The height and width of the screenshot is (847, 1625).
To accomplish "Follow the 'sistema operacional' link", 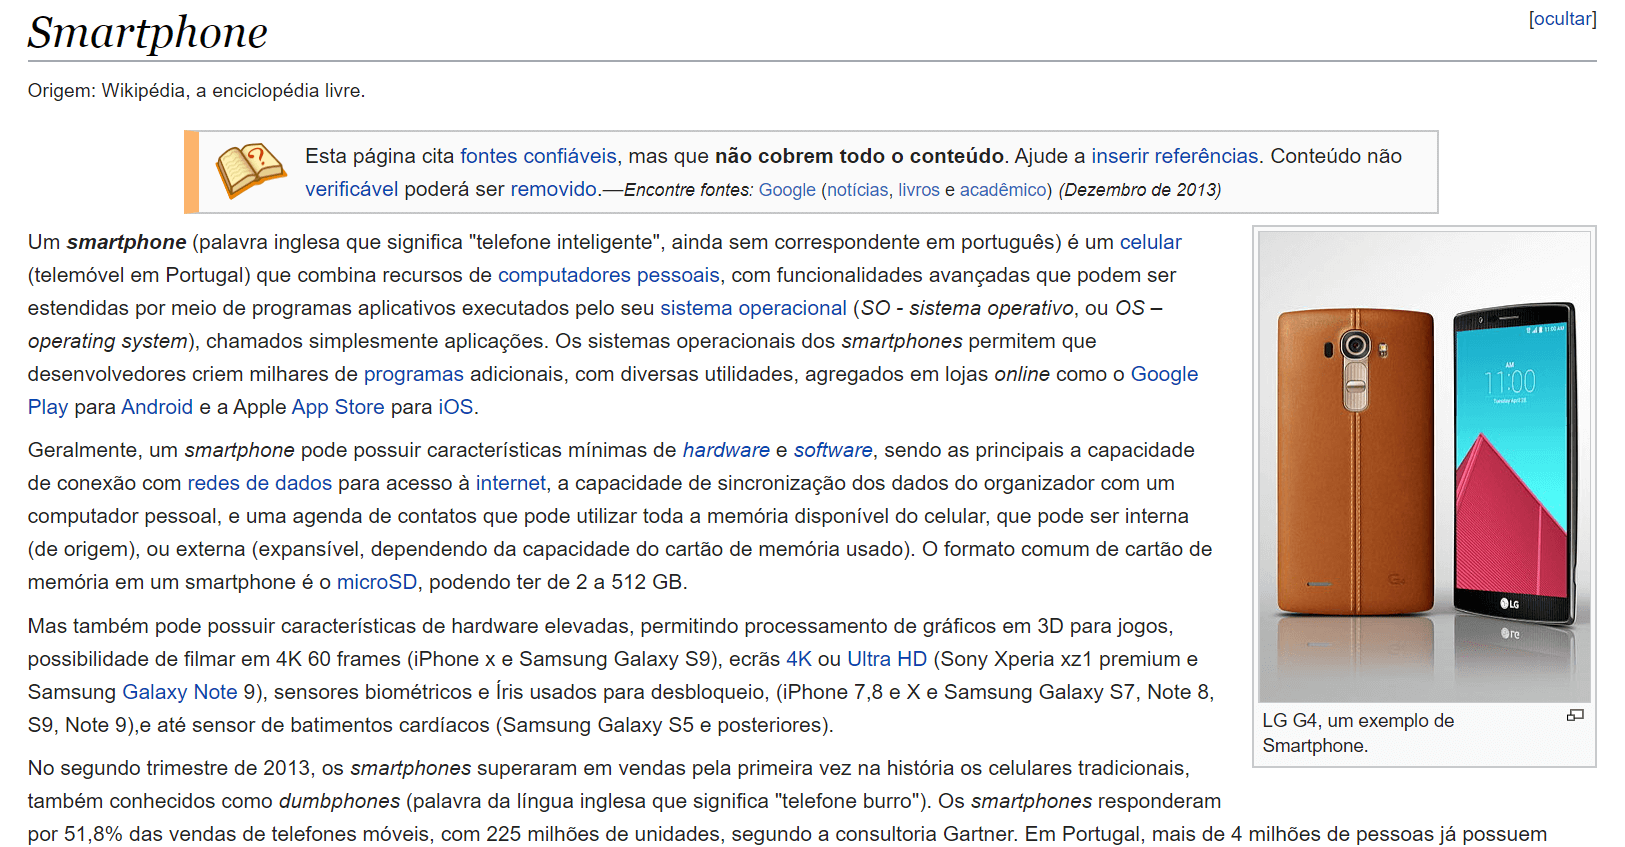I will click(x=753, y=308).
